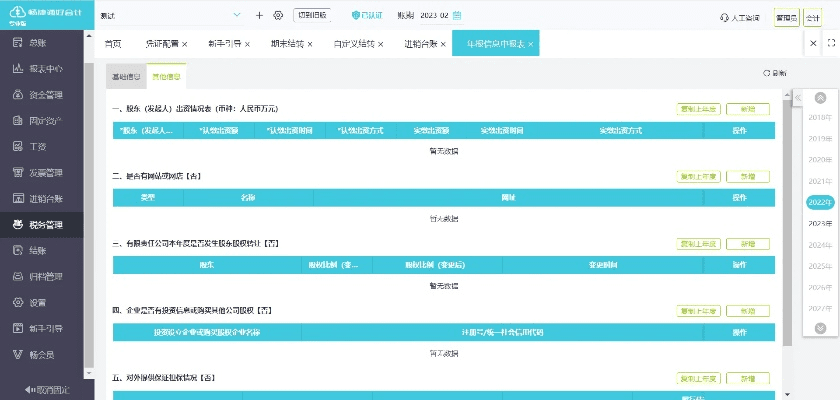Move year list up with the up arrow
Screen dimensions: 840x400
pyautogui.click(x=820, y=97)
